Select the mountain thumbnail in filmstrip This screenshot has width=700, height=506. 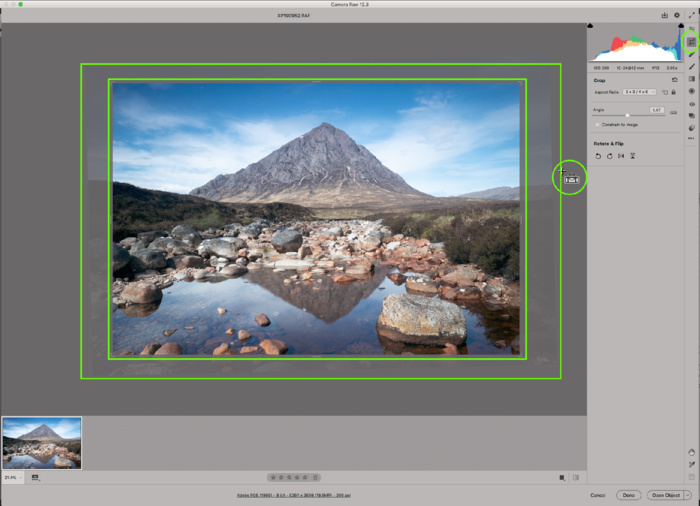pos(42,442)
